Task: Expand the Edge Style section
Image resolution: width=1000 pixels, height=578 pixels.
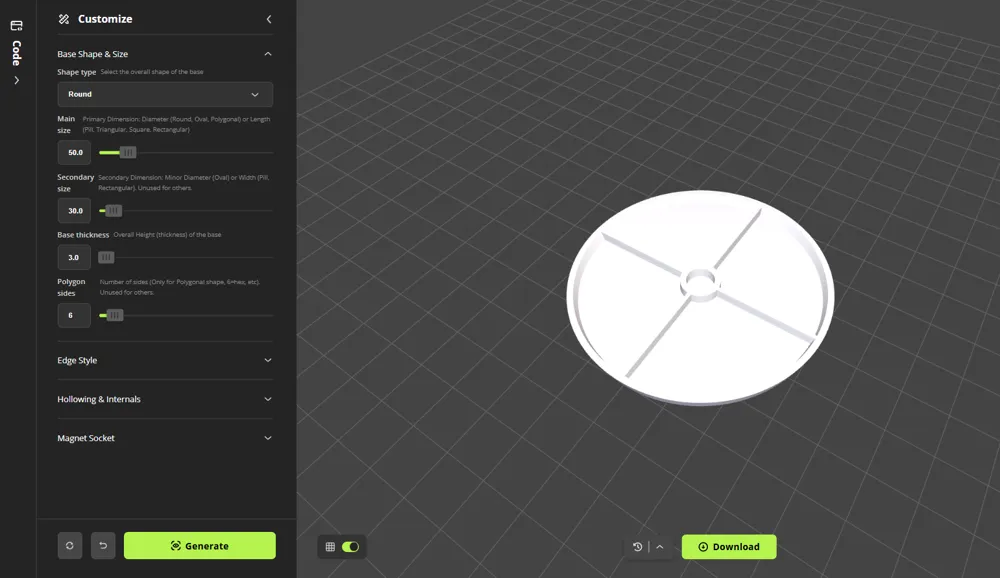Action: point(268,360)
